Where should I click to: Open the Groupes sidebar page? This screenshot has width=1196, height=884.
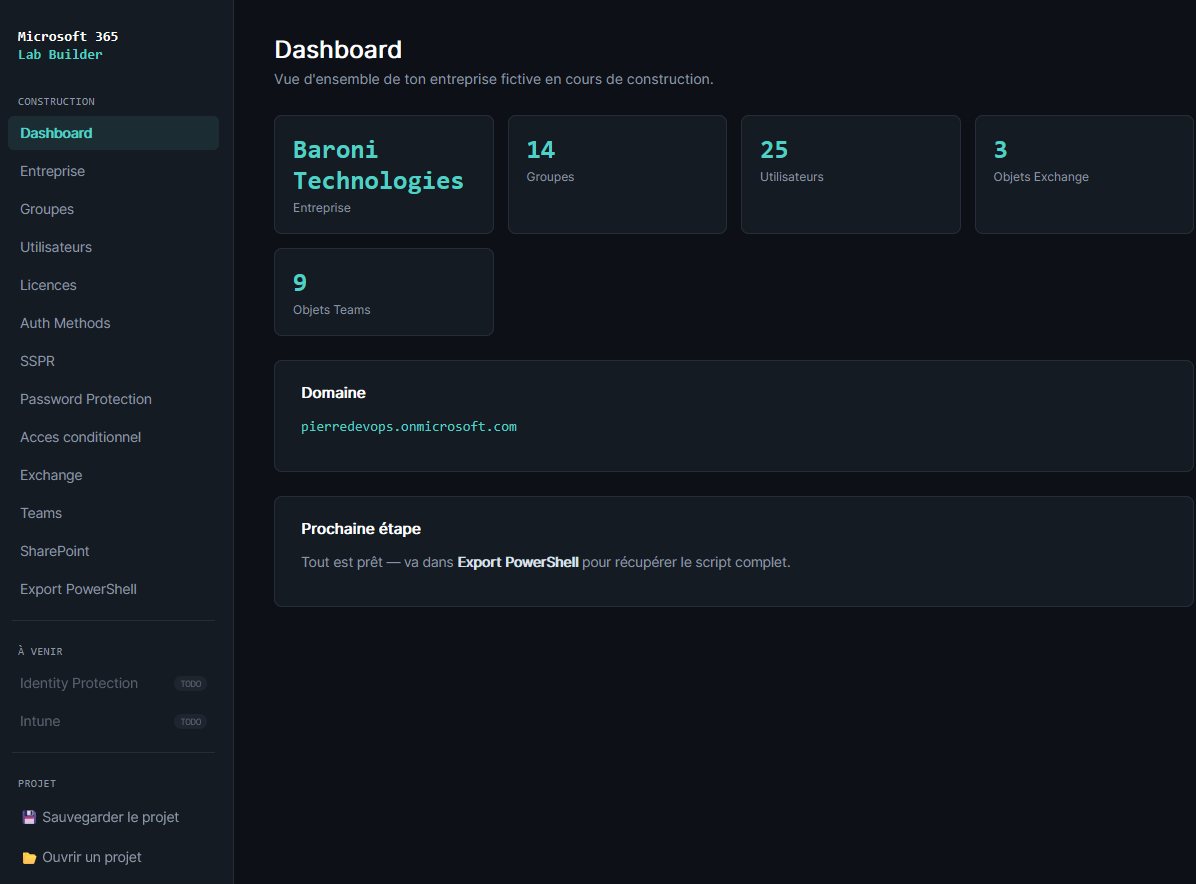click(114, 209)
